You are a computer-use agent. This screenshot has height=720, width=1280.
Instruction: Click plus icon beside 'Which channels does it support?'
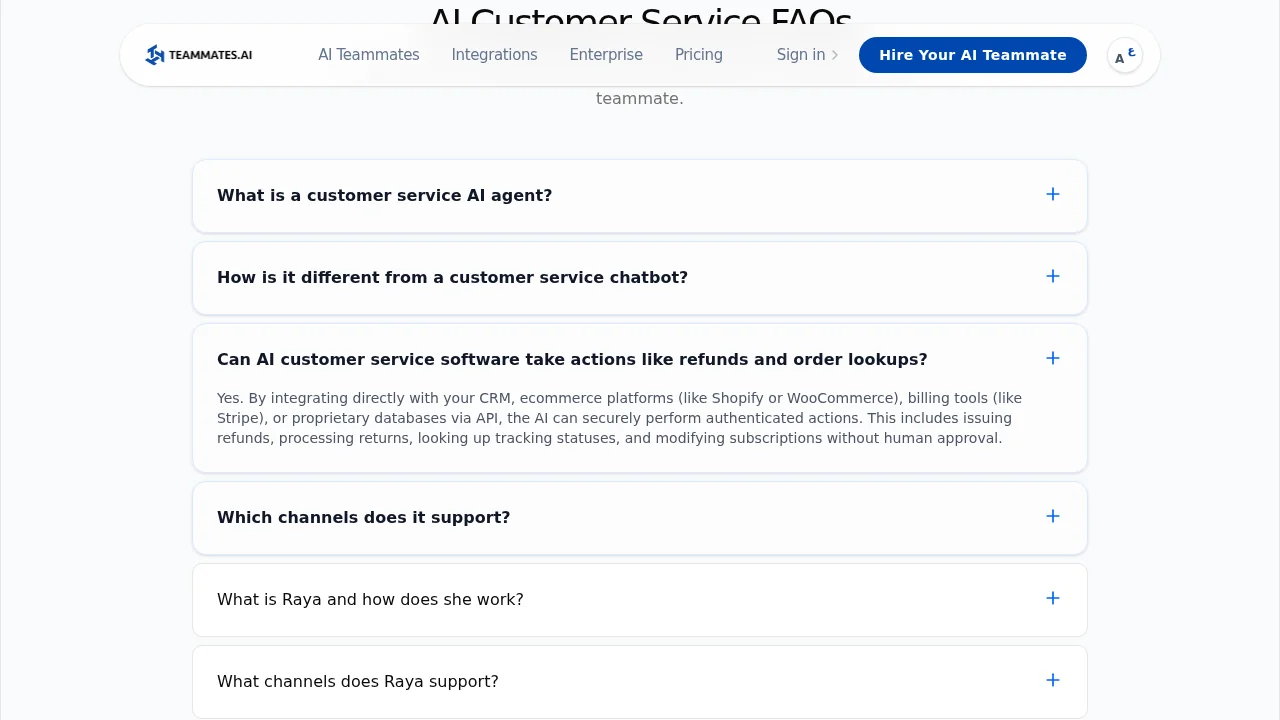[x=1053, y=517]
